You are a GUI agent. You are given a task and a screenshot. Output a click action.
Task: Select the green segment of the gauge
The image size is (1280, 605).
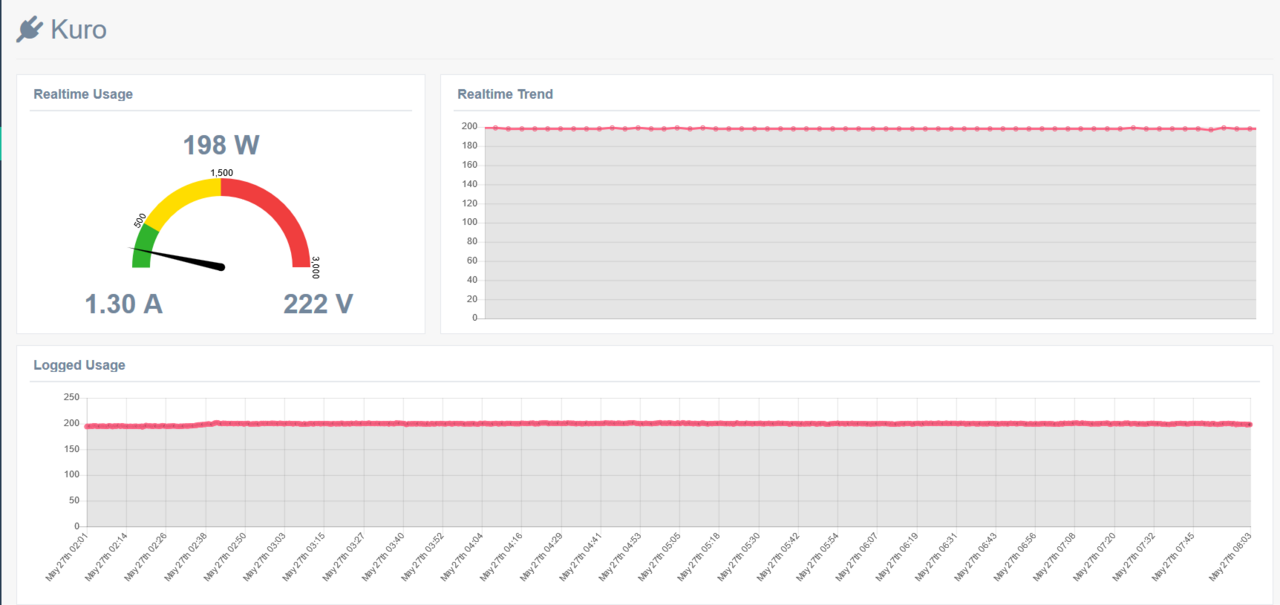tap(143, 246)
